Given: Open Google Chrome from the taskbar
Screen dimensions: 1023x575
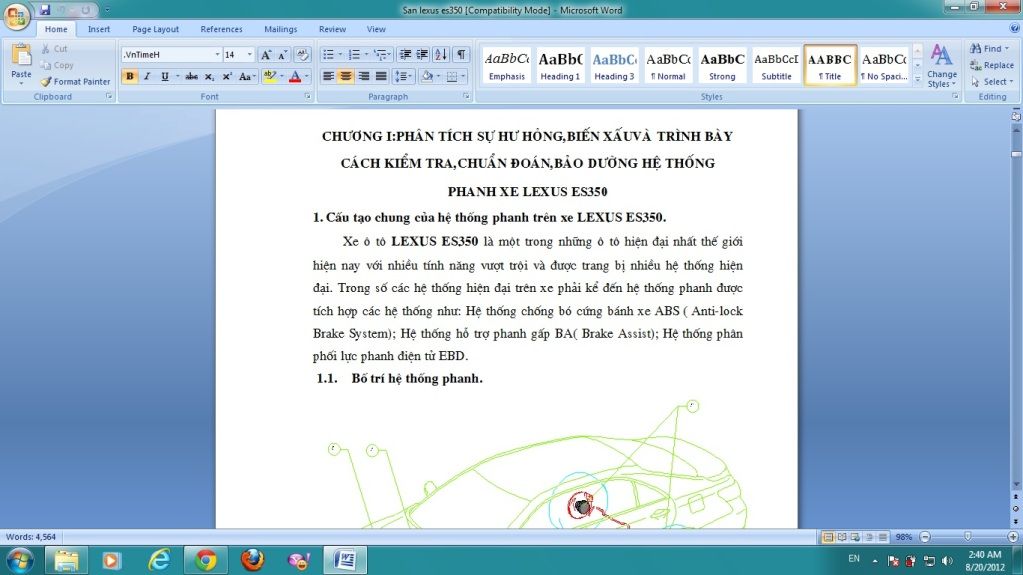Looking at the screenshot, I should 206,560.
